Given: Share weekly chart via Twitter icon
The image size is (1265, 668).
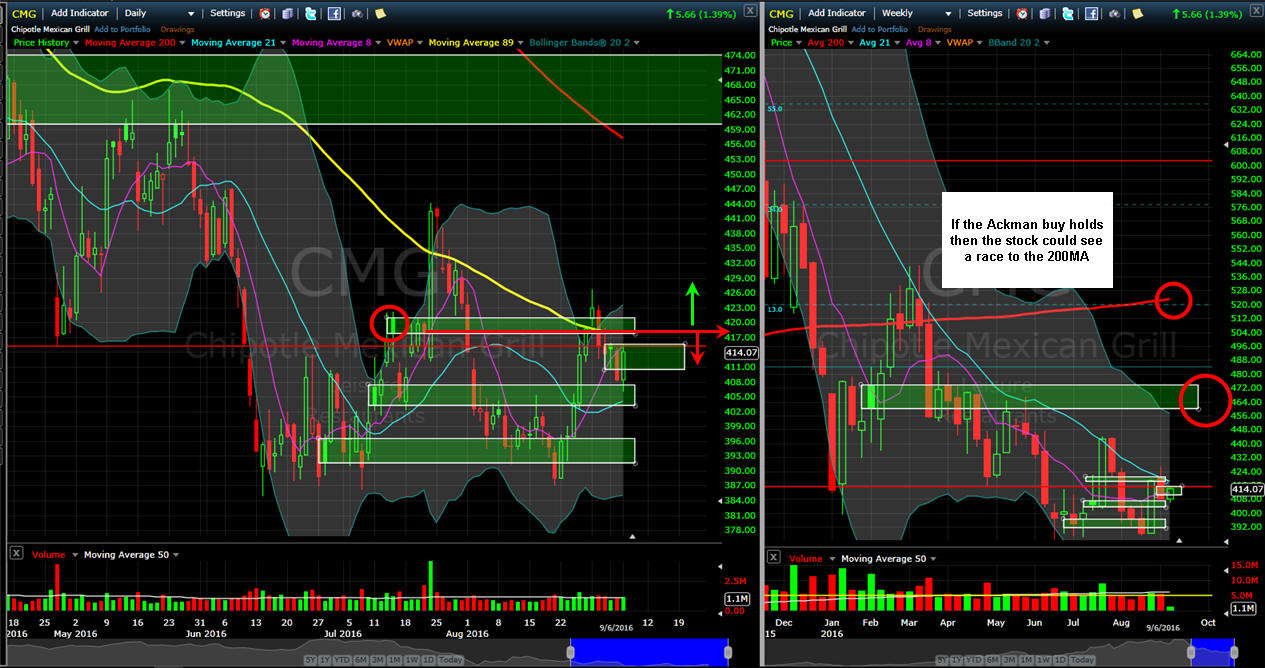Looking at the screenshot, I should [x=1068, y=14].
